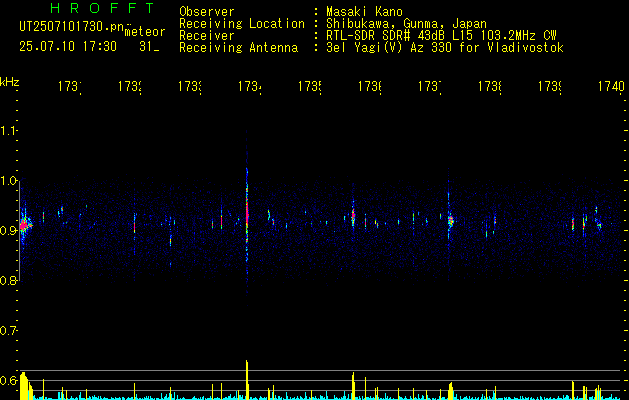Click the Receiving Antenna label
The width and height of the screenshot is (629, 400).
(238, 48)
